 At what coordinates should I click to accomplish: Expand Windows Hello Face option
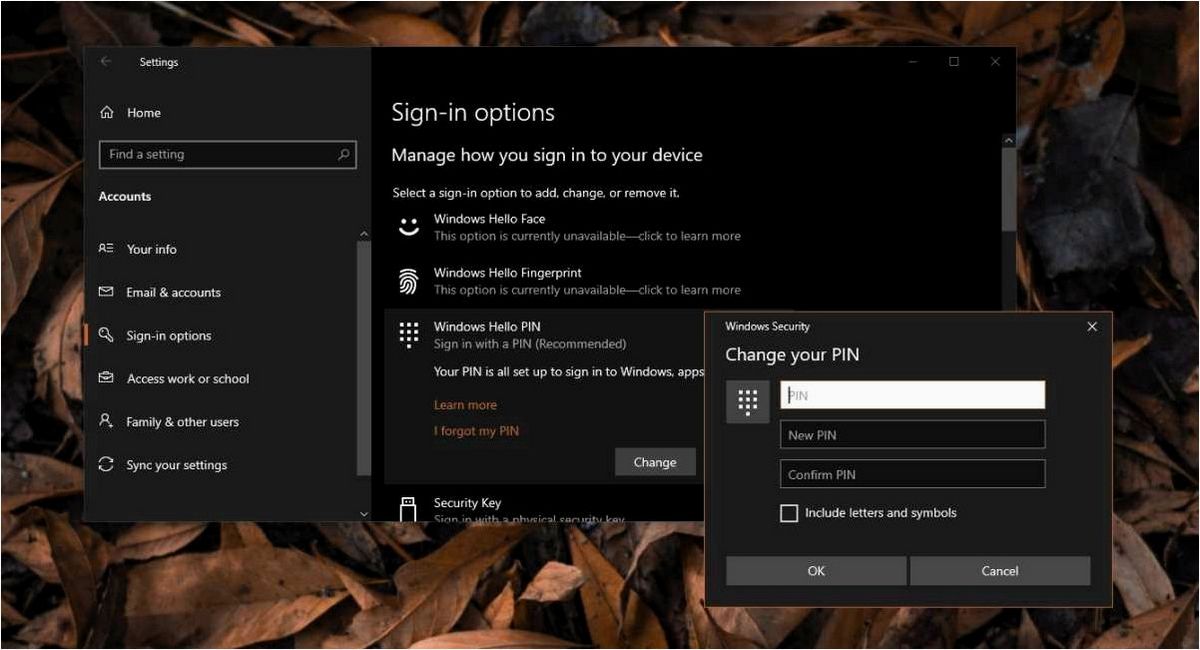[694, 227]
